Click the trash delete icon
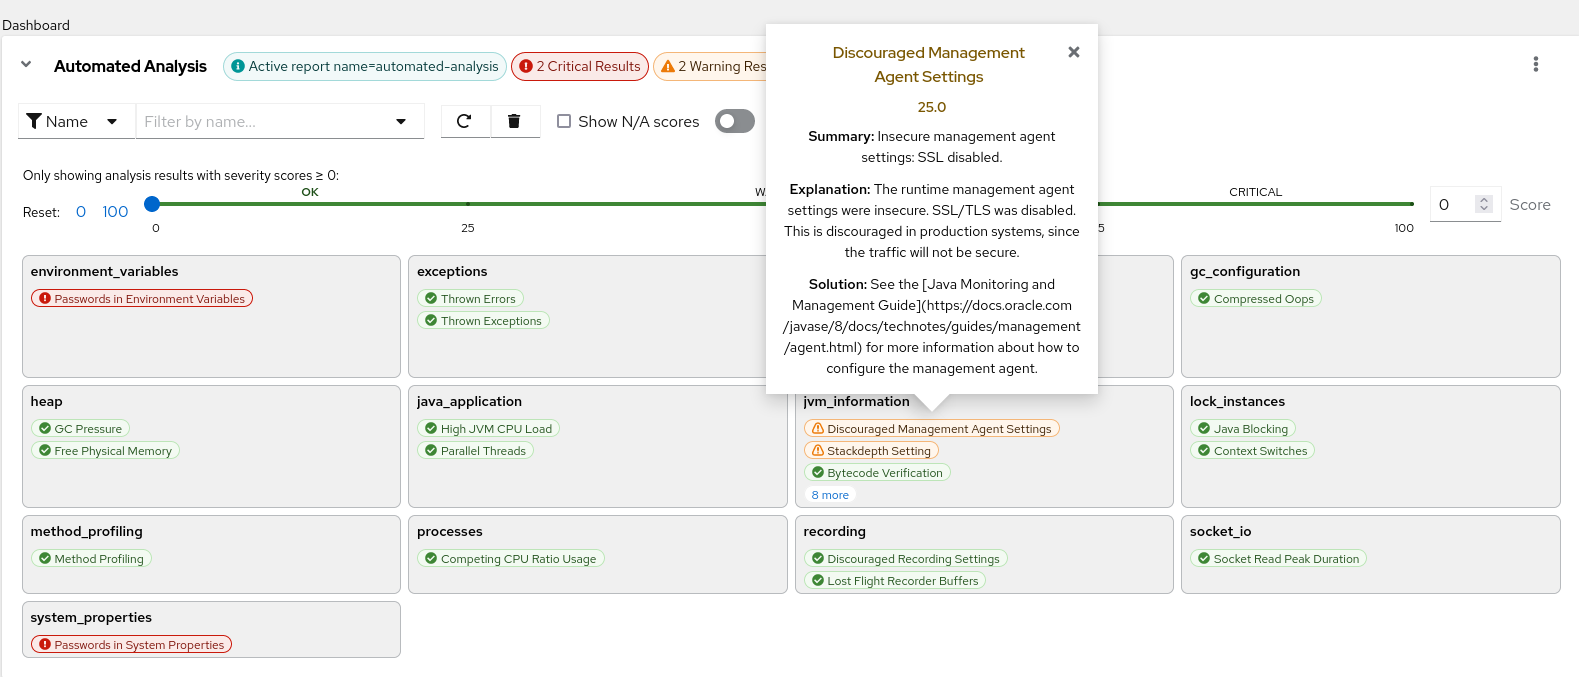This screenshot has width=1579, height=677. point(514,121)
